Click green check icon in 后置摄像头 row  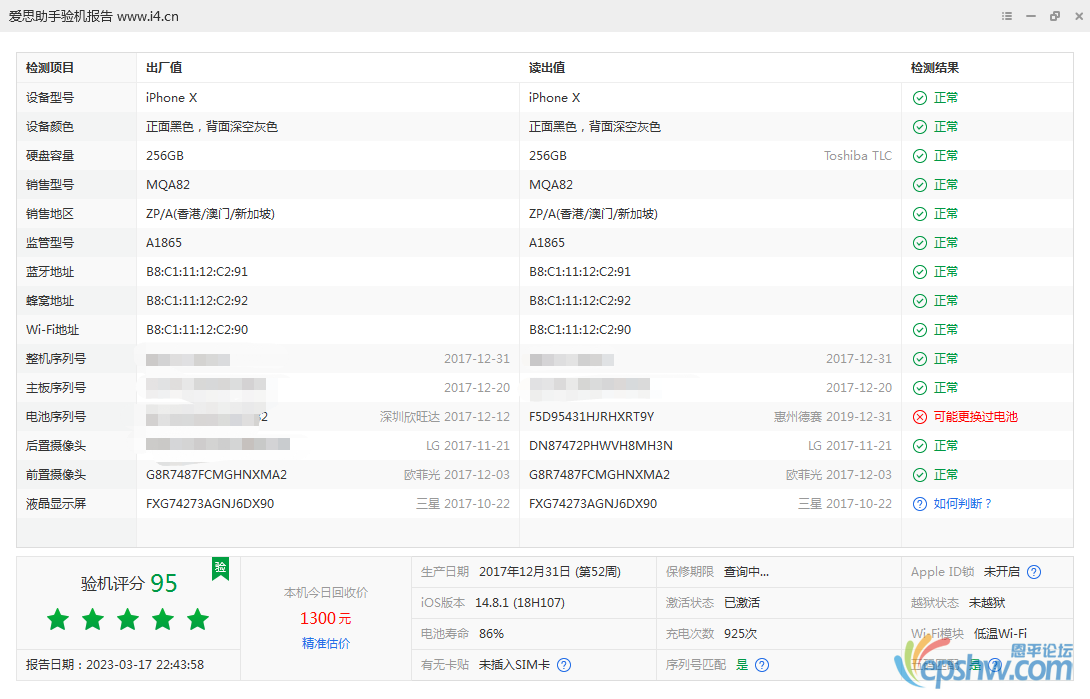(x=920, y=446)
